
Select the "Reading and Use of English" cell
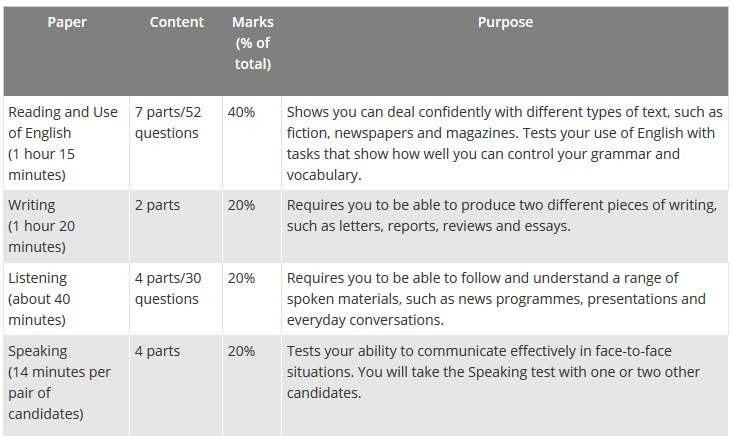tap(65, 143)
